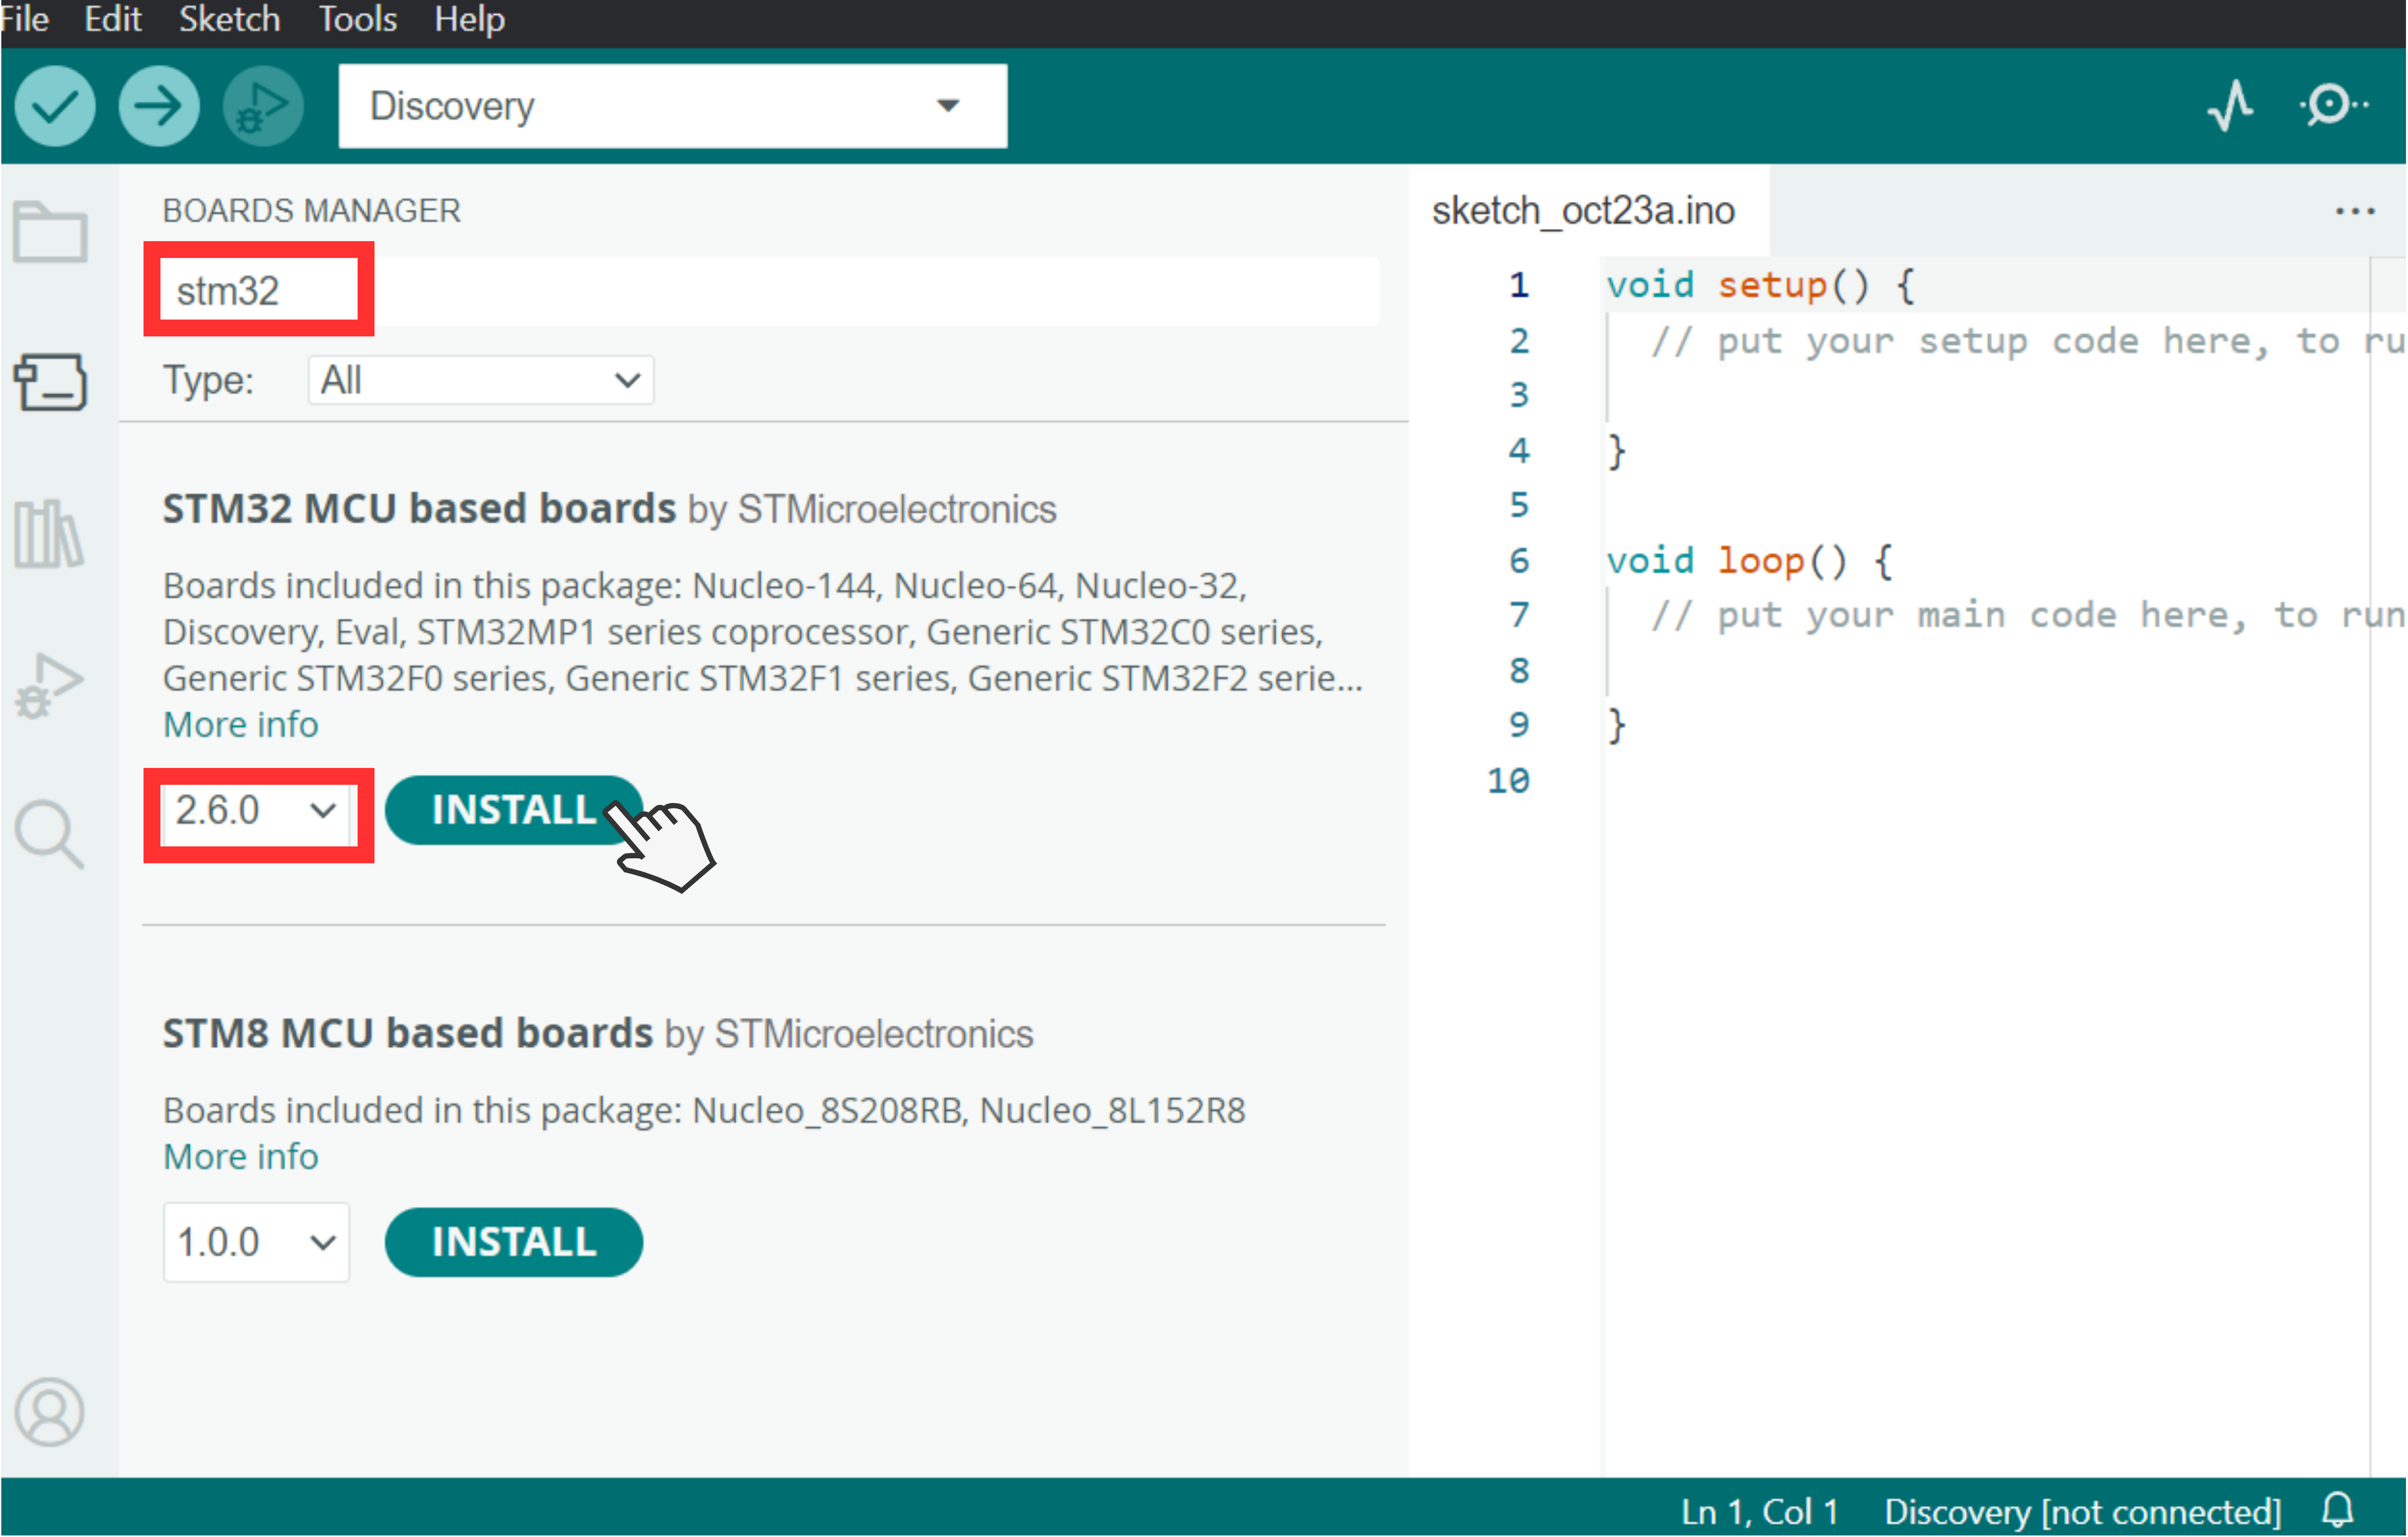Click the user account profile icon
Screen dimensions: 2408x1537
pos(50,1412)
